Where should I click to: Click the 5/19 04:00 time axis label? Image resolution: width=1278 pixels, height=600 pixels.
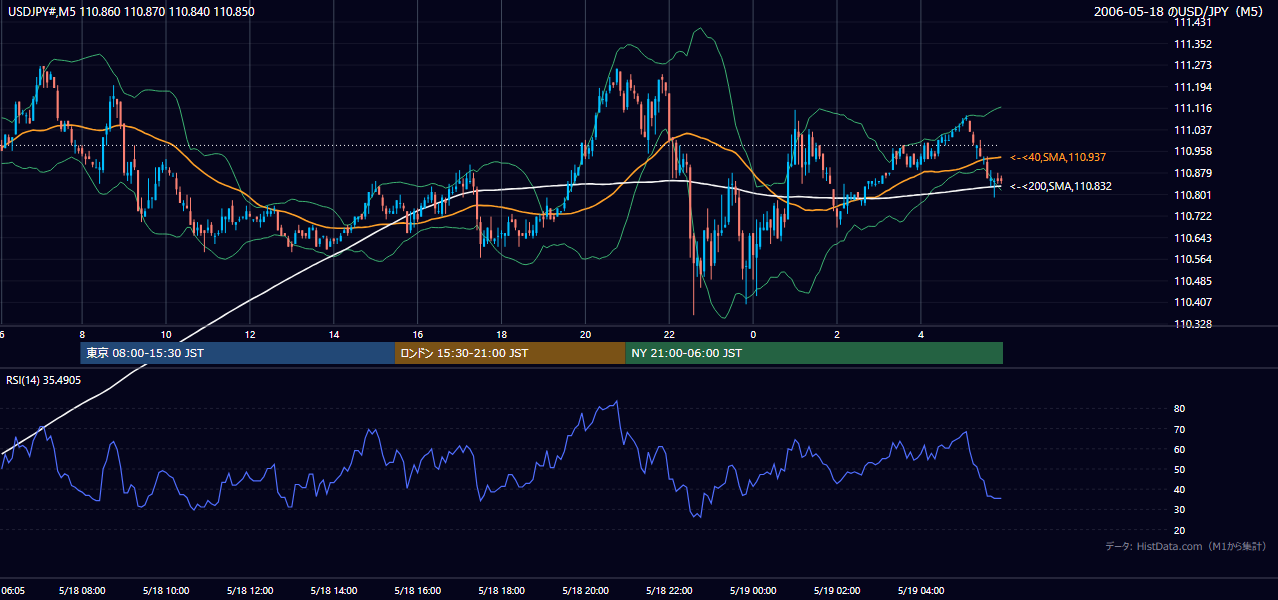click(x=922, y=590)
